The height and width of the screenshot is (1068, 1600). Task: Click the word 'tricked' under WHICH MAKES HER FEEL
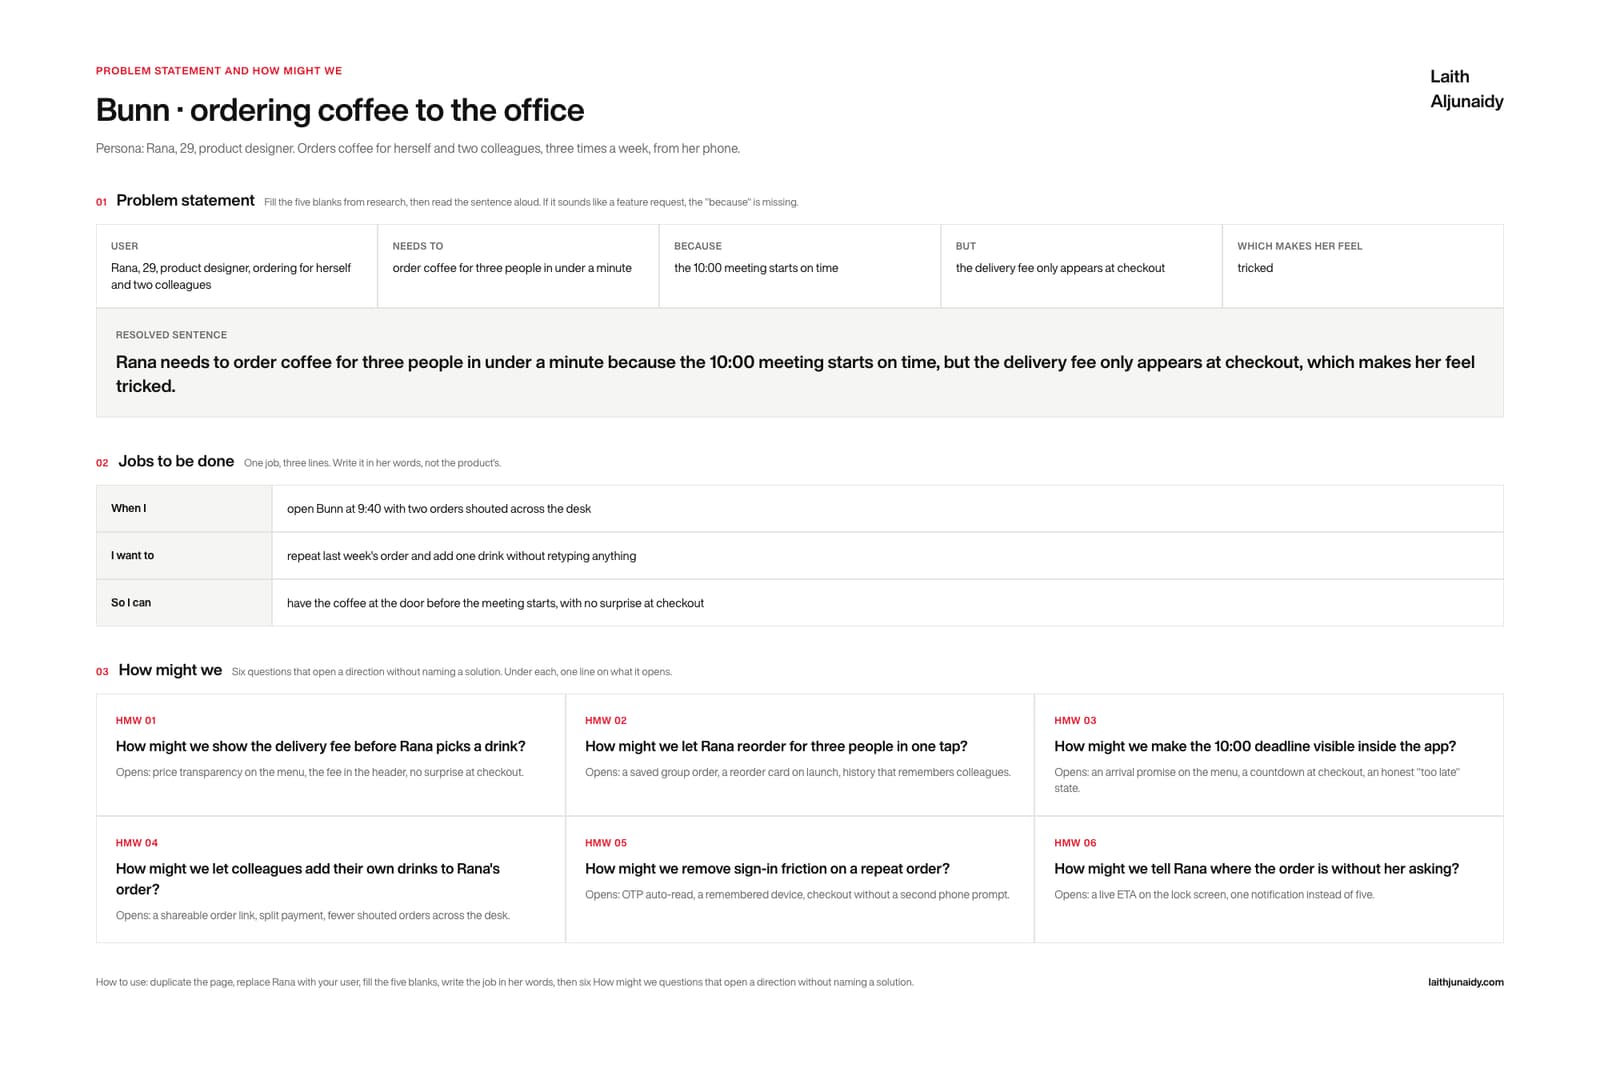[1255, 268]
